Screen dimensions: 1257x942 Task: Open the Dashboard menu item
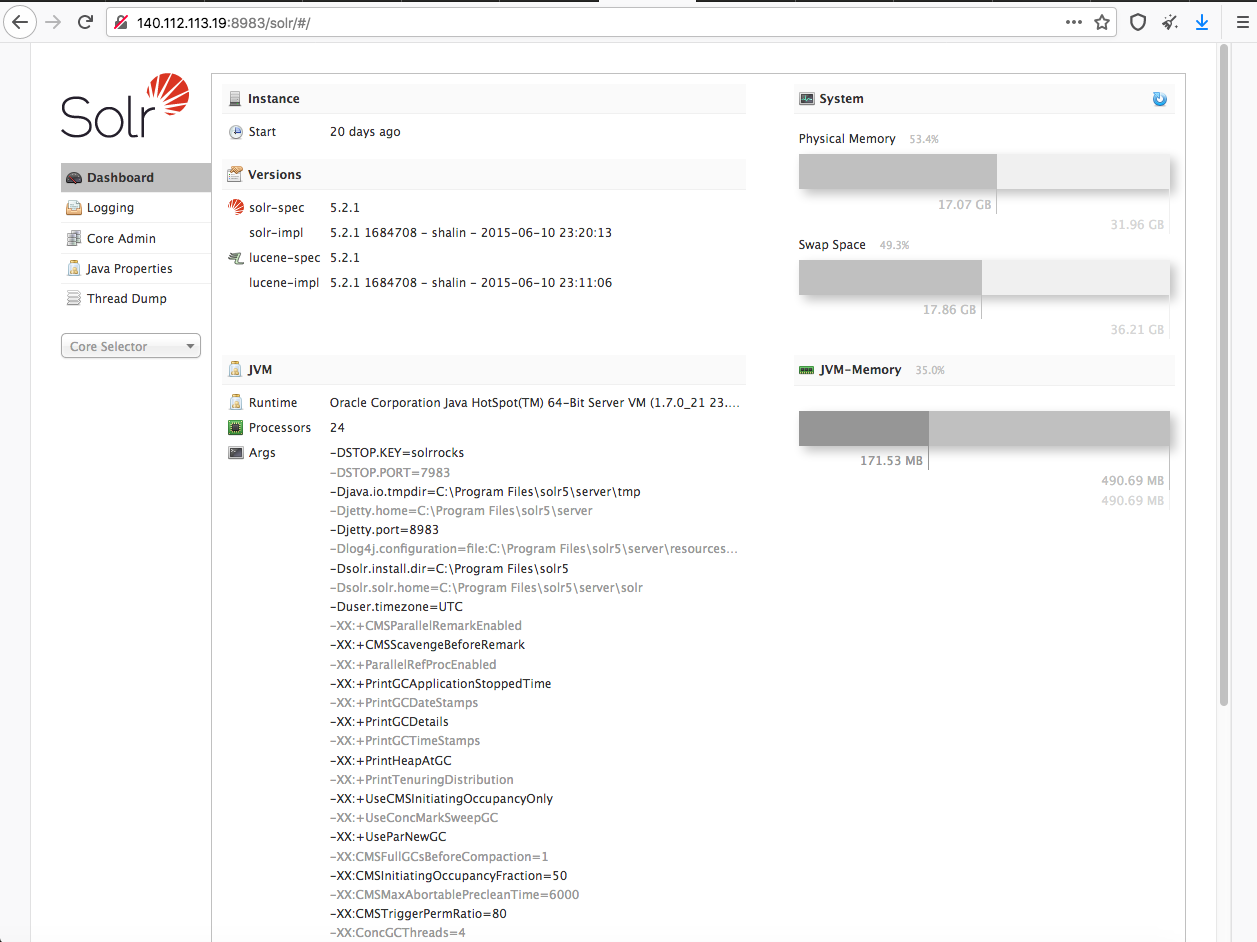coord(136,178)
